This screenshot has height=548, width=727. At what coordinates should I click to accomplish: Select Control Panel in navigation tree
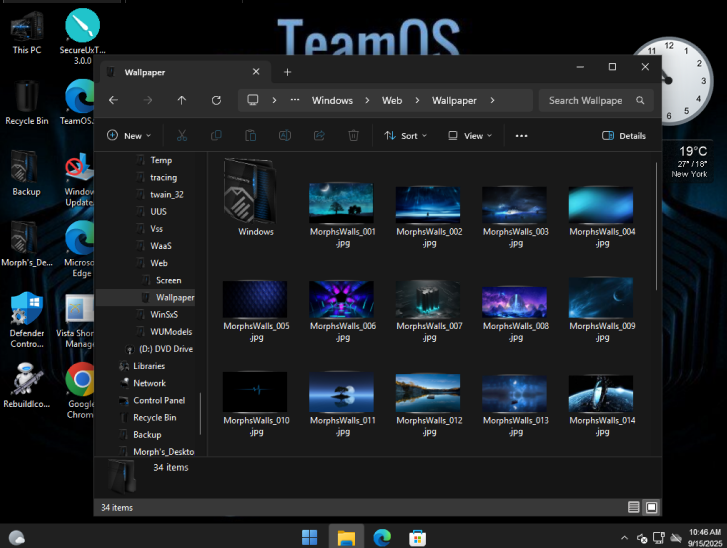tap(159, 400)
